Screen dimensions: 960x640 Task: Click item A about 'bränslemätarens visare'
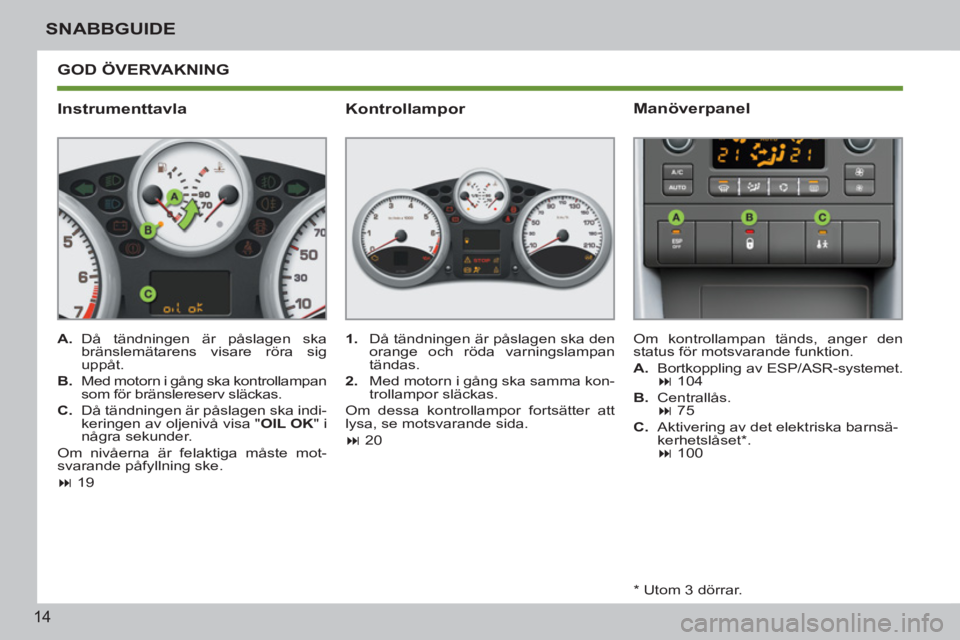click(192, 352)
